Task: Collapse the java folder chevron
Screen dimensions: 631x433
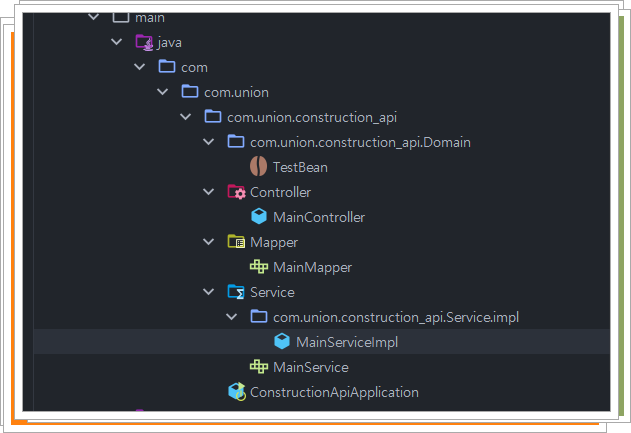Action: click(116, 42)
